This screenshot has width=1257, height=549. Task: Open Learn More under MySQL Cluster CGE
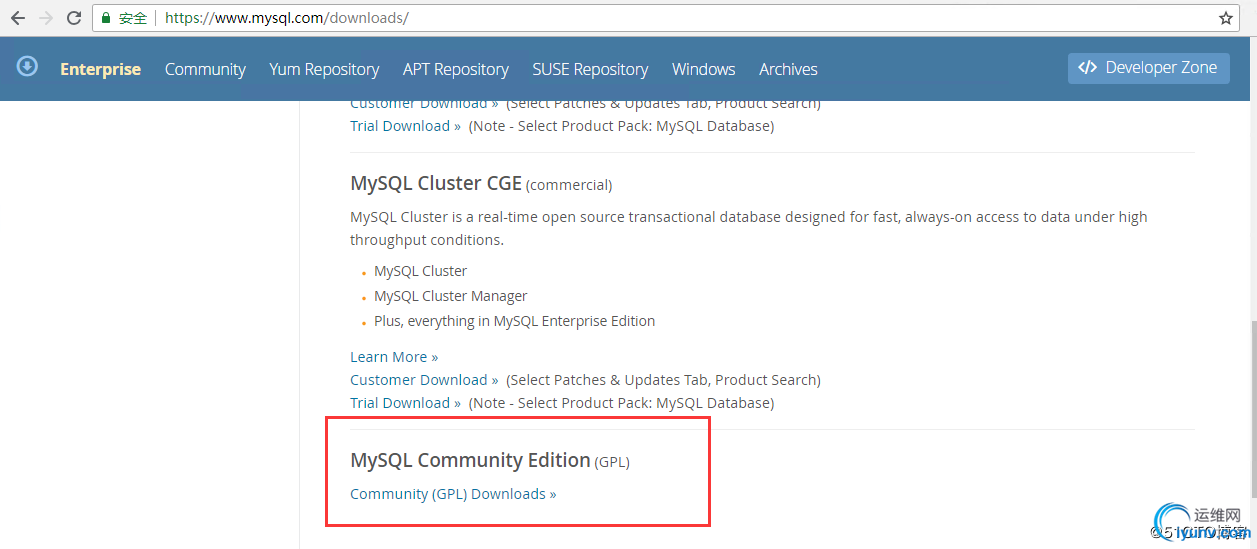394,357
